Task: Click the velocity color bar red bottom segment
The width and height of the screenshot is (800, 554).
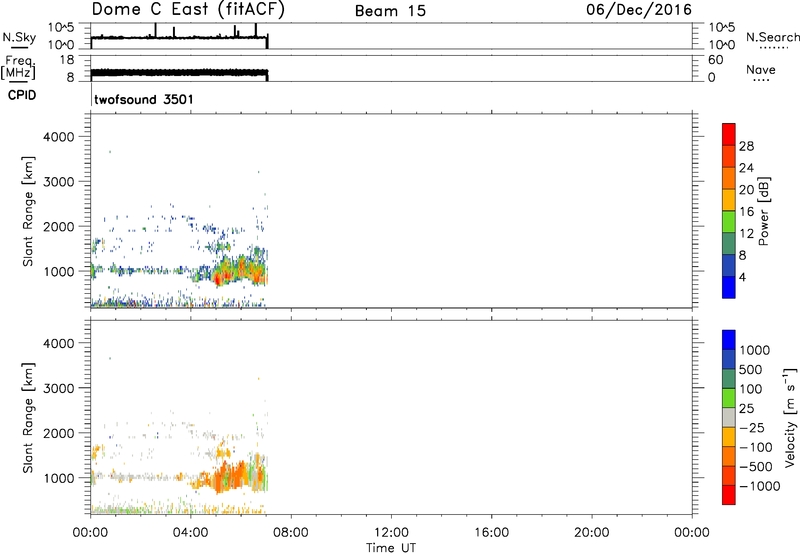Action: (729, 495)
